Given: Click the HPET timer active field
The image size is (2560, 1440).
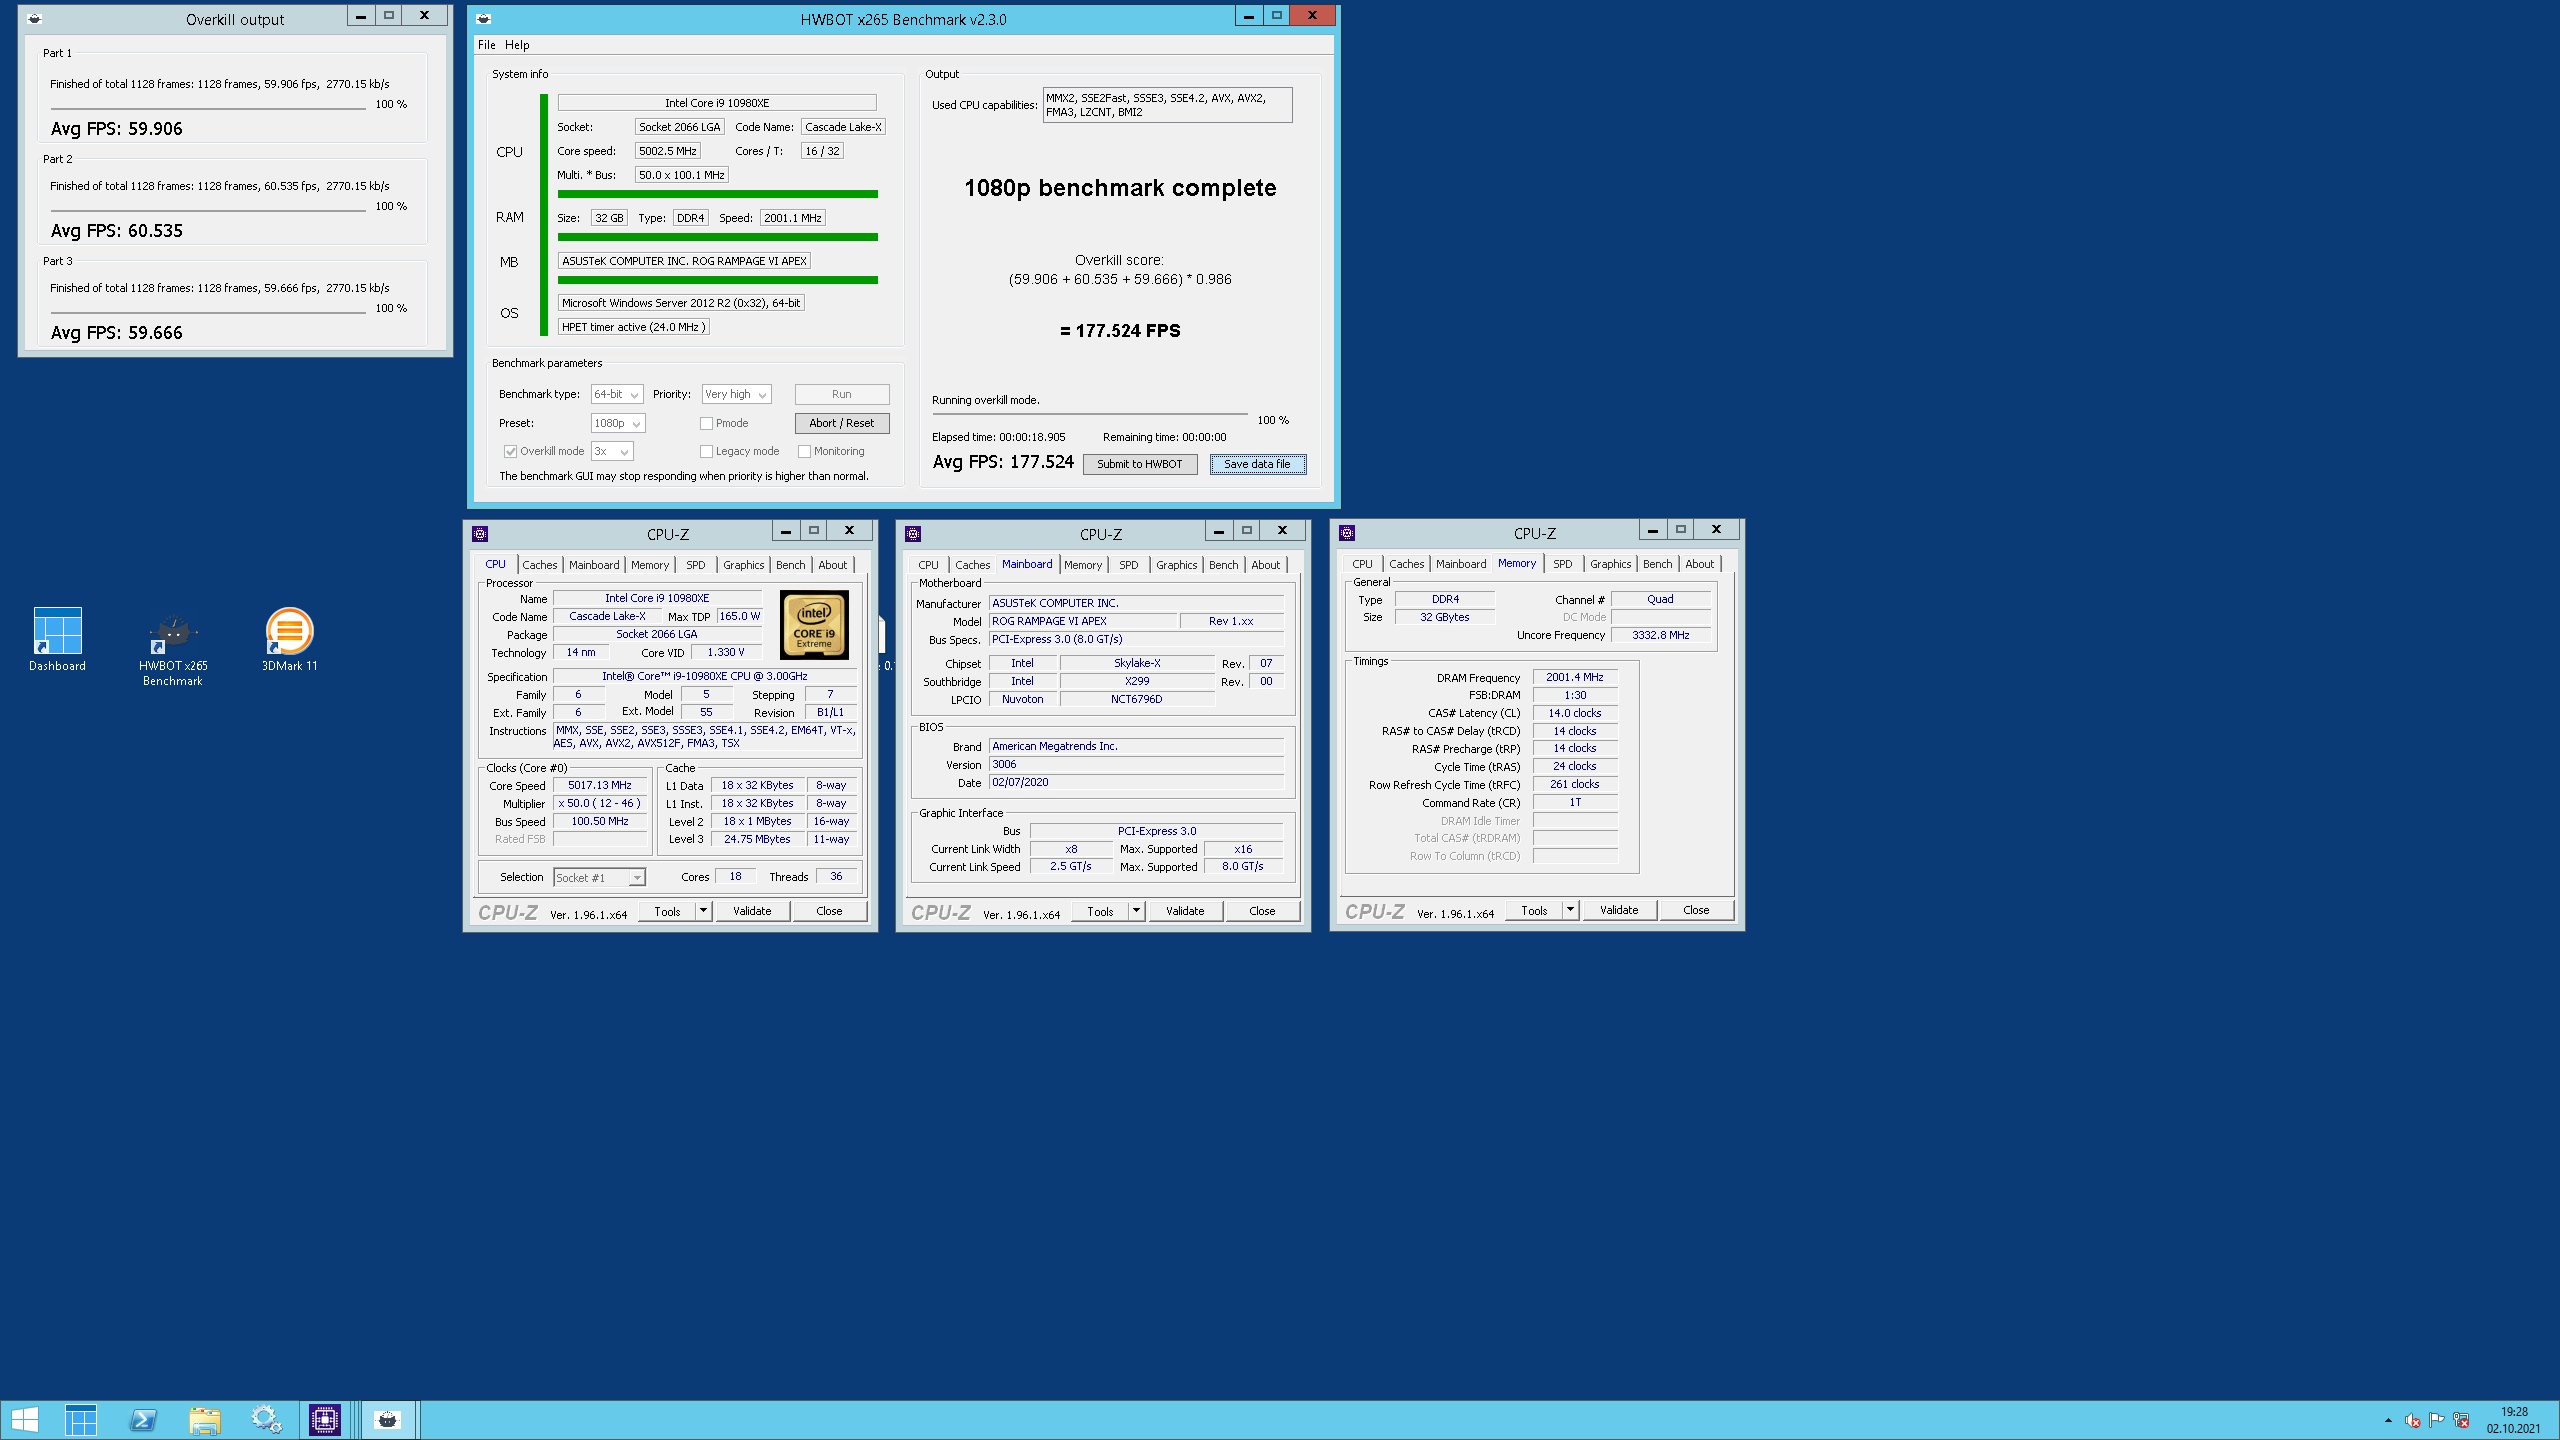Looking at the screenshot, I should pyautogui.click(x=633, y=327).
